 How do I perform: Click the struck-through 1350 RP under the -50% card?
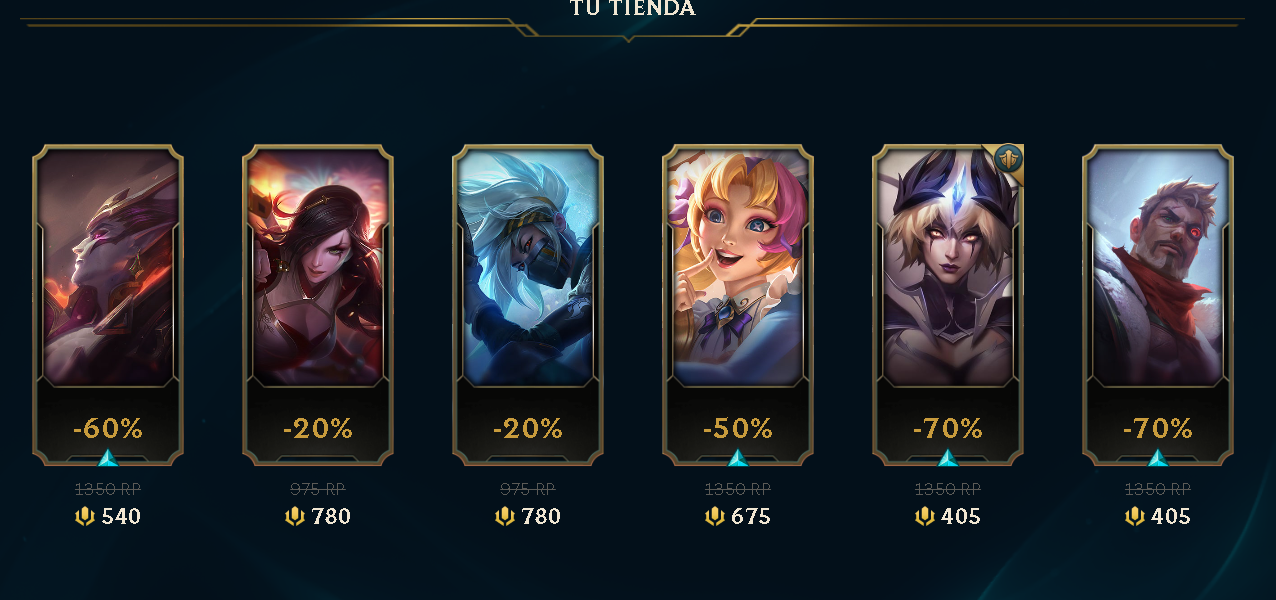coord(738,489)
